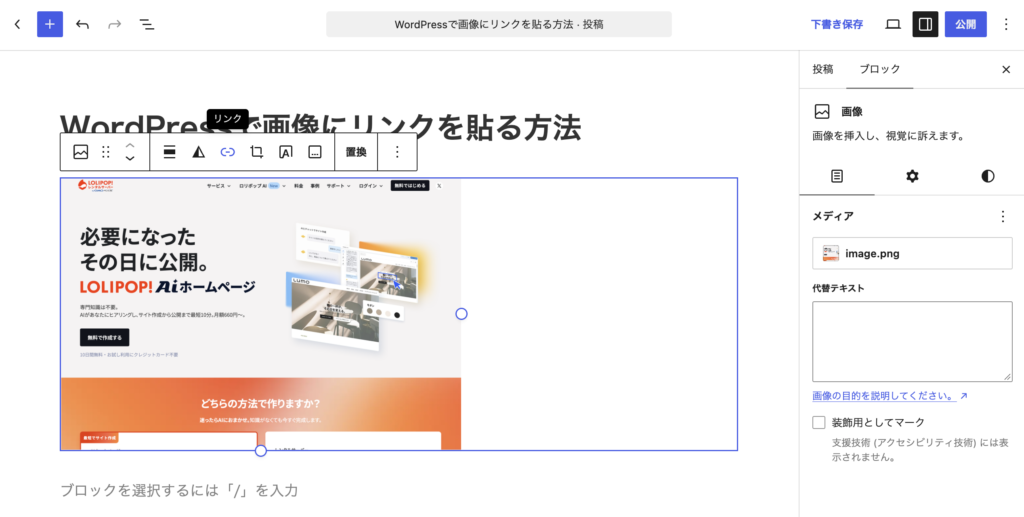Image resolution: width=1024 pixels, height=517 pixels.
Task: Select the crop image tool
Action: 257,152
